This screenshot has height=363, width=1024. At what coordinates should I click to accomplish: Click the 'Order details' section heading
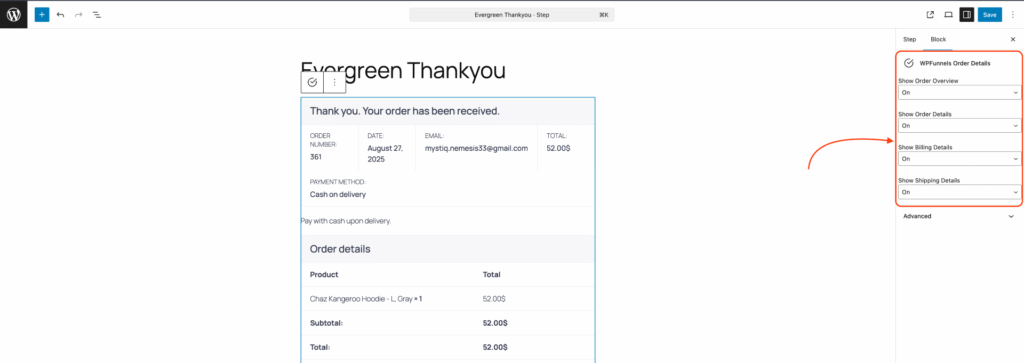(340, 249)
